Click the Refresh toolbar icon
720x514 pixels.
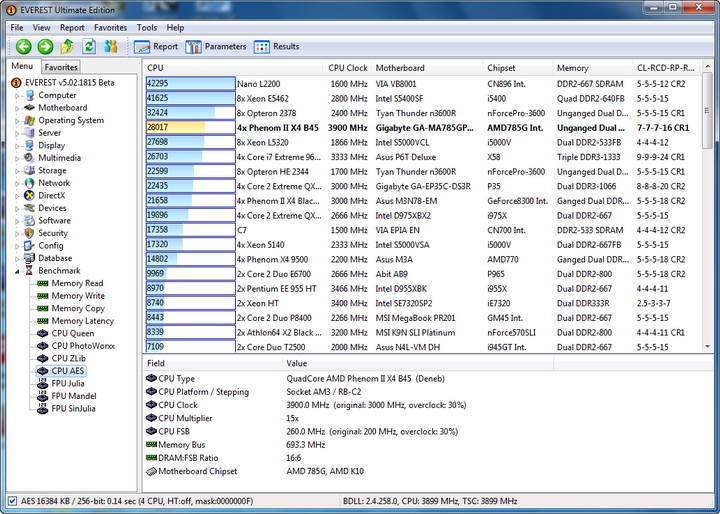click(89, 46)
